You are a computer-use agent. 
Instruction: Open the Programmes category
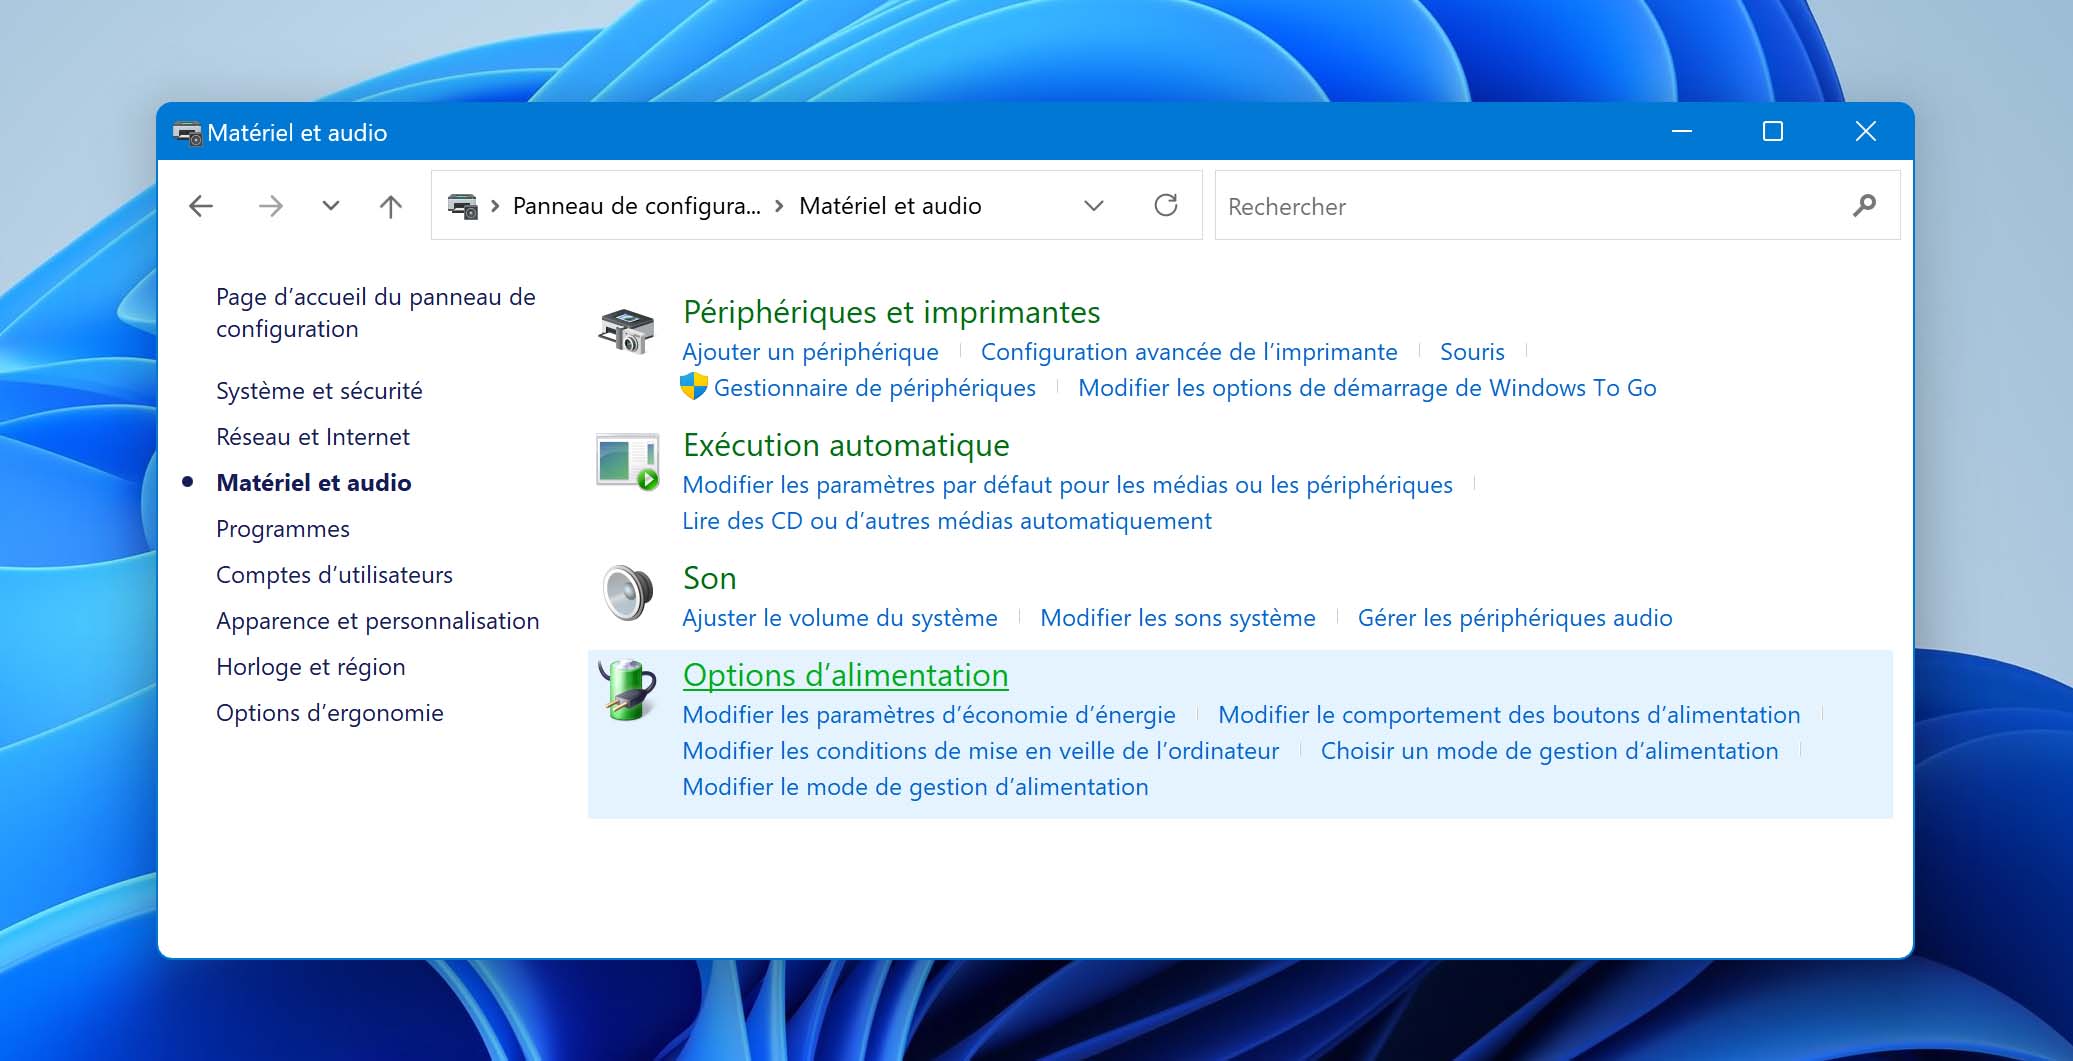(283, 529)
